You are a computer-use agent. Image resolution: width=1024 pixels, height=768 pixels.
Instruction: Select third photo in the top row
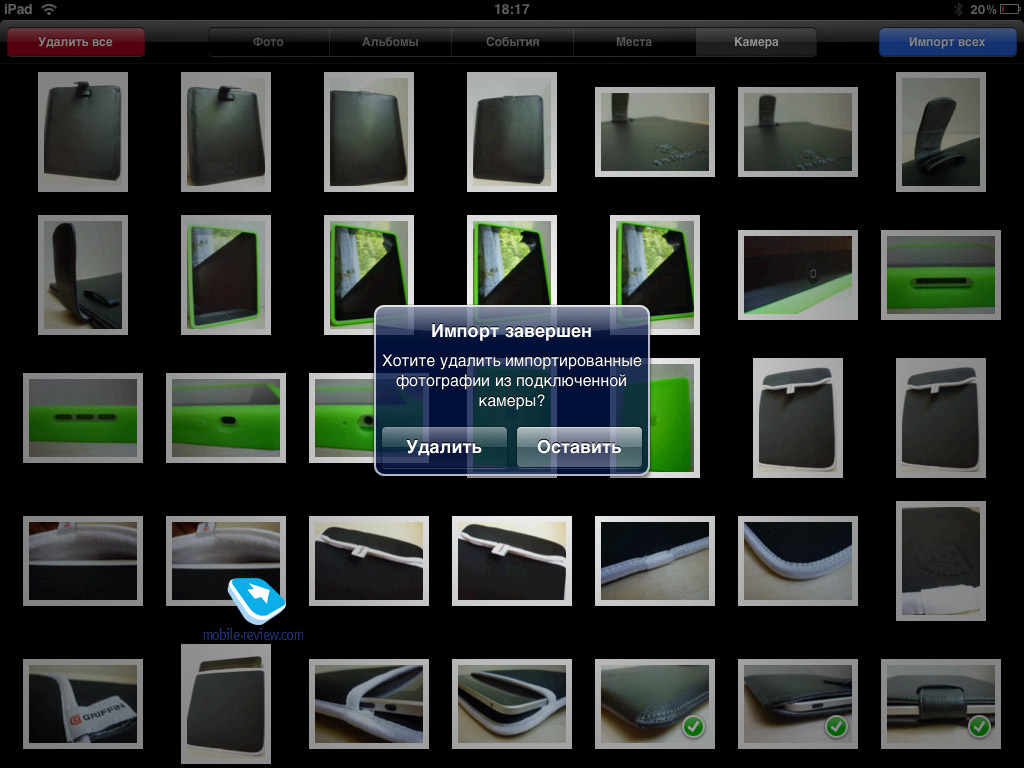click(369, 132)
